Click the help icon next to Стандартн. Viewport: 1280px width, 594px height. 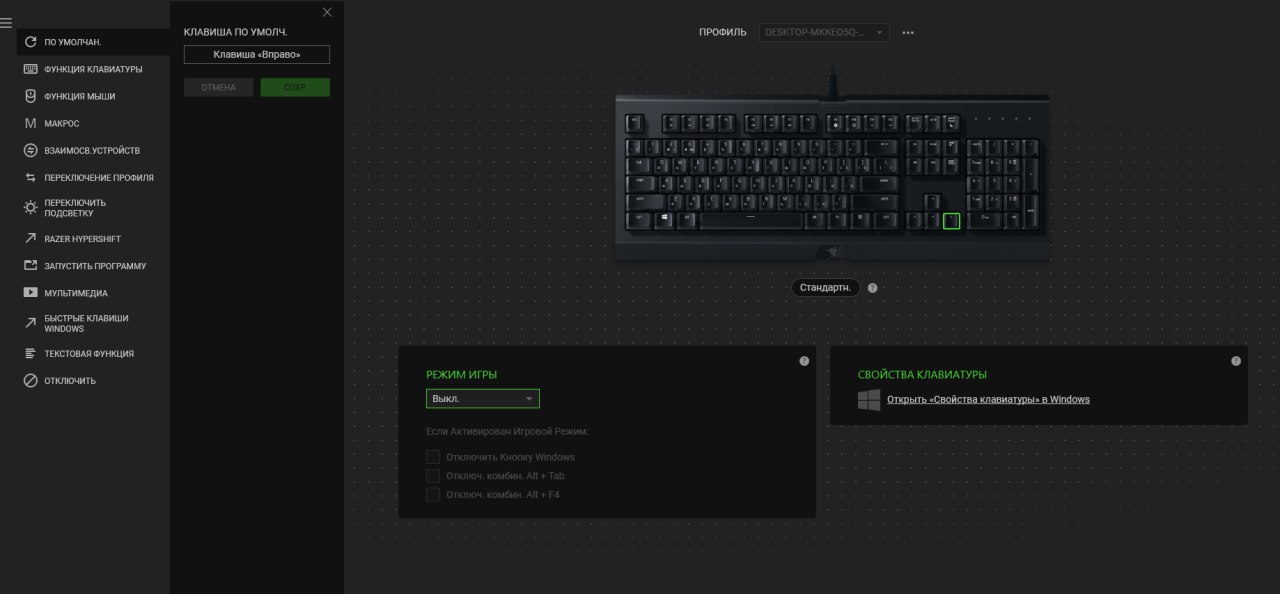873,288
